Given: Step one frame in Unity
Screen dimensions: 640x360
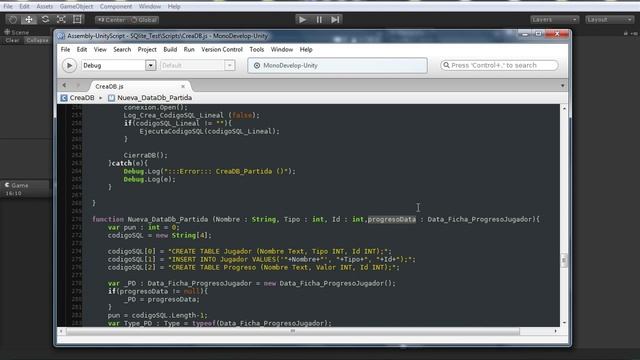Looking at the screenshot, I should (x=335, y=20).
